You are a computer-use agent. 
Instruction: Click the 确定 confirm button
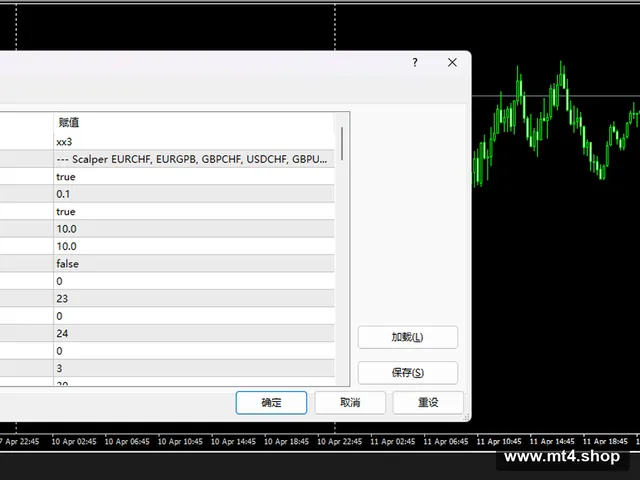[x=271, y=402]
